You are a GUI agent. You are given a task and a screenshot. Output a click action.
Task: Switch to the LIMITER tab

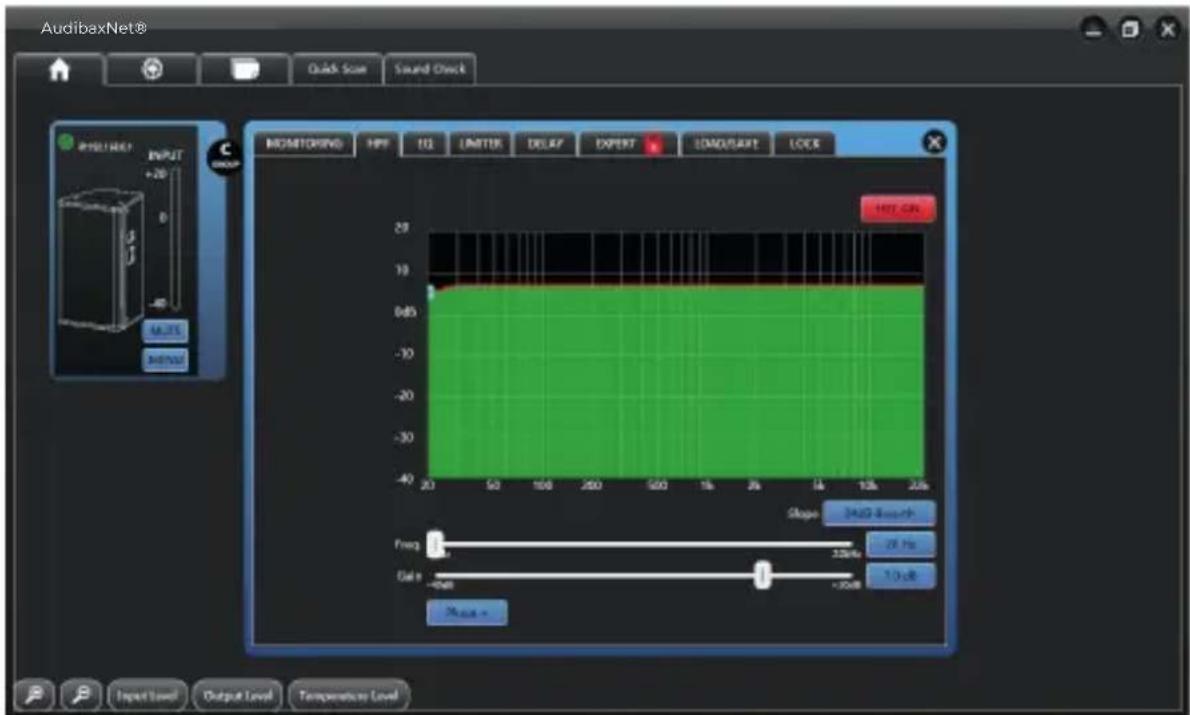click(x=481, y=143)
